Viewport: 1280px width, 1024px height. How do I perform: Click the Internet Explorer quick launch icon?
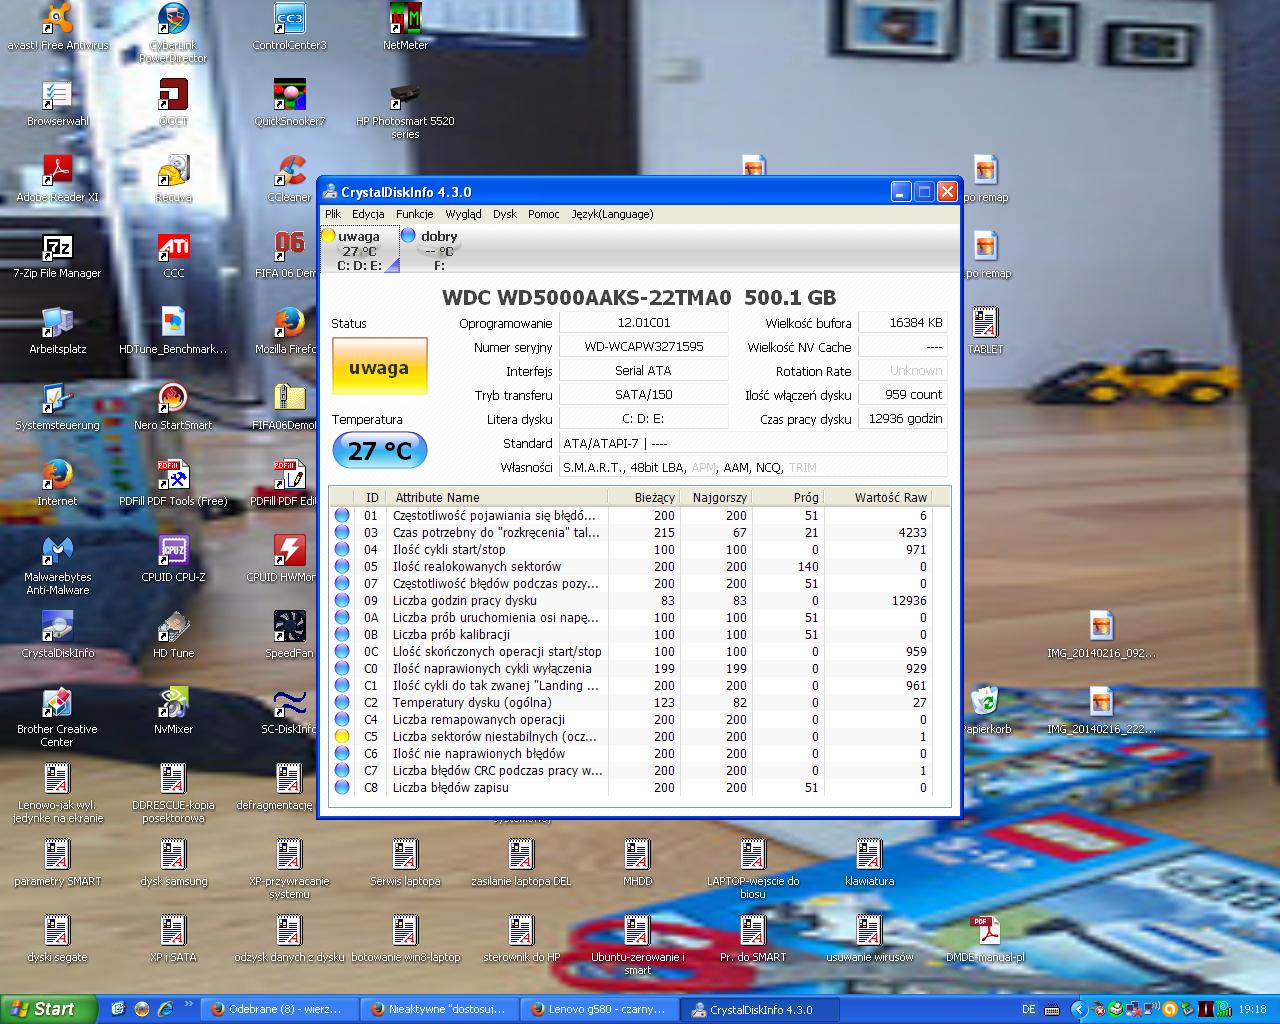tap(165, 1009)
